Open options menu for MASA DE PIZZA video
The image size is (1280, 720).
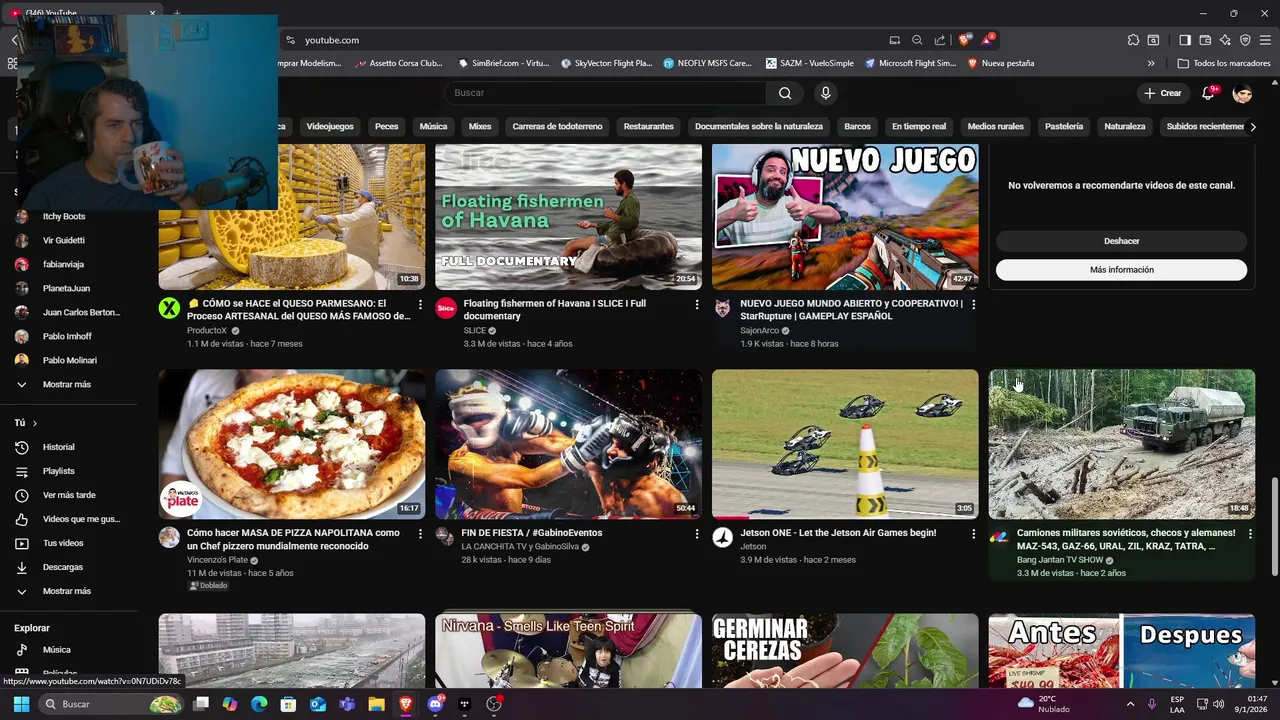point(420,534)
